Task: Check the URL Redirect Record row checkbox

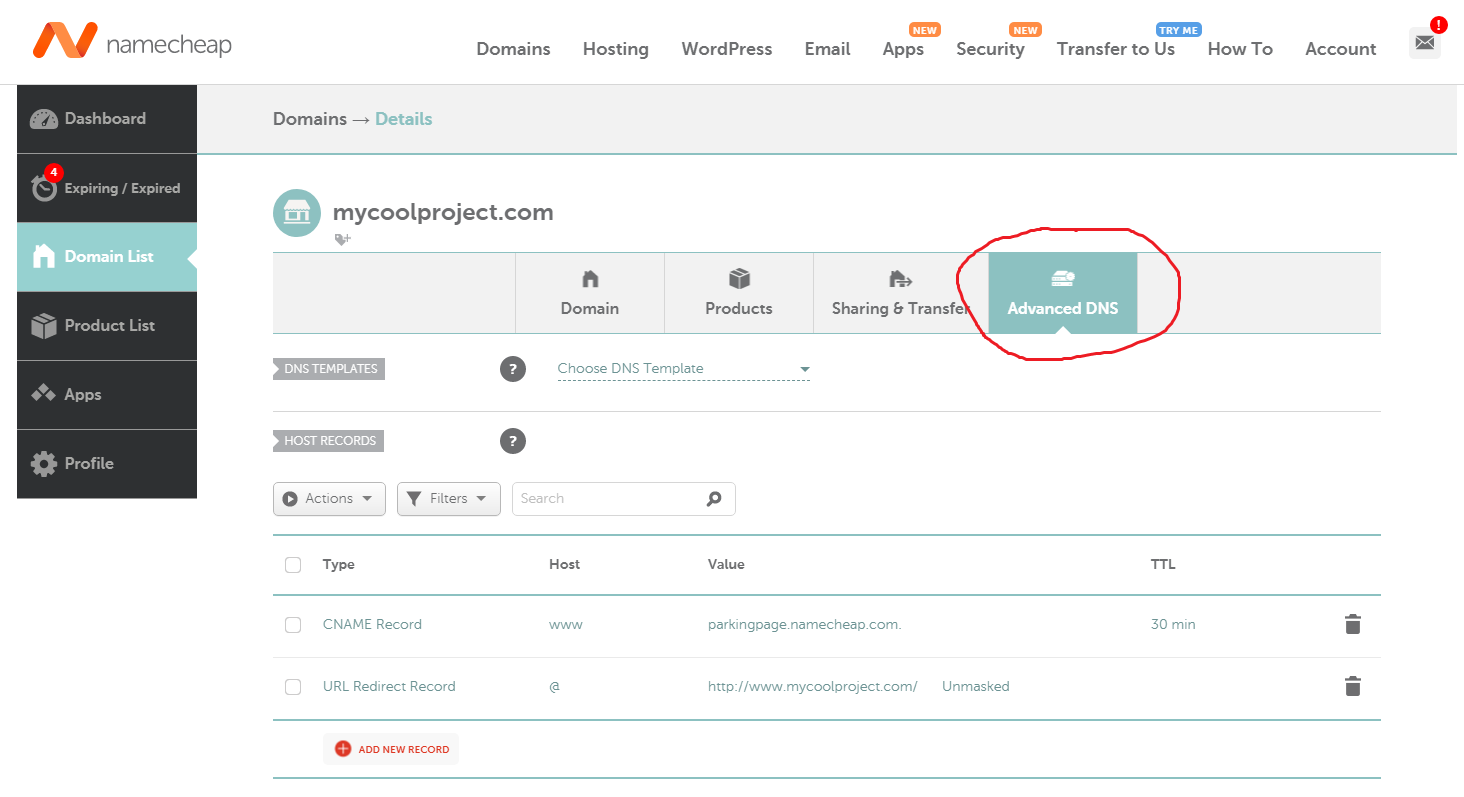Action: tap(293, 687)
